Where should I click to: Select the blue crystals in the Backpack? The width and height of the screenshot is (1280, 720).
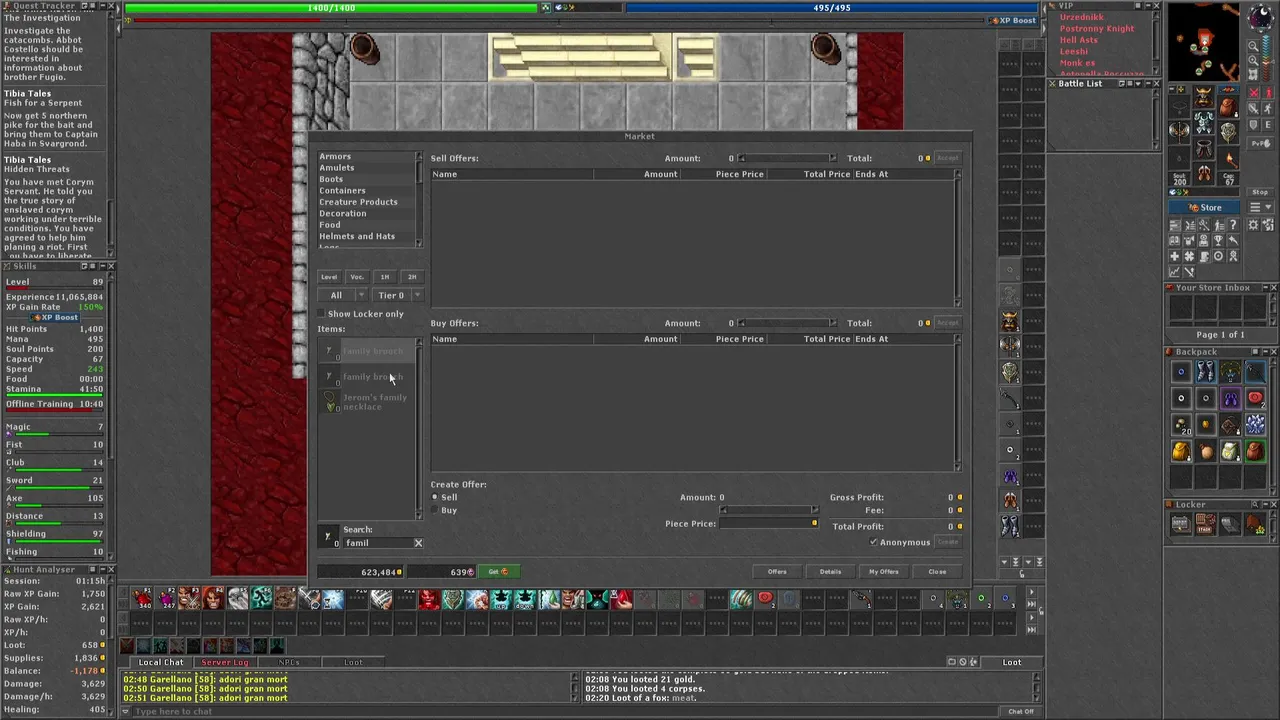click(1255, 424)
